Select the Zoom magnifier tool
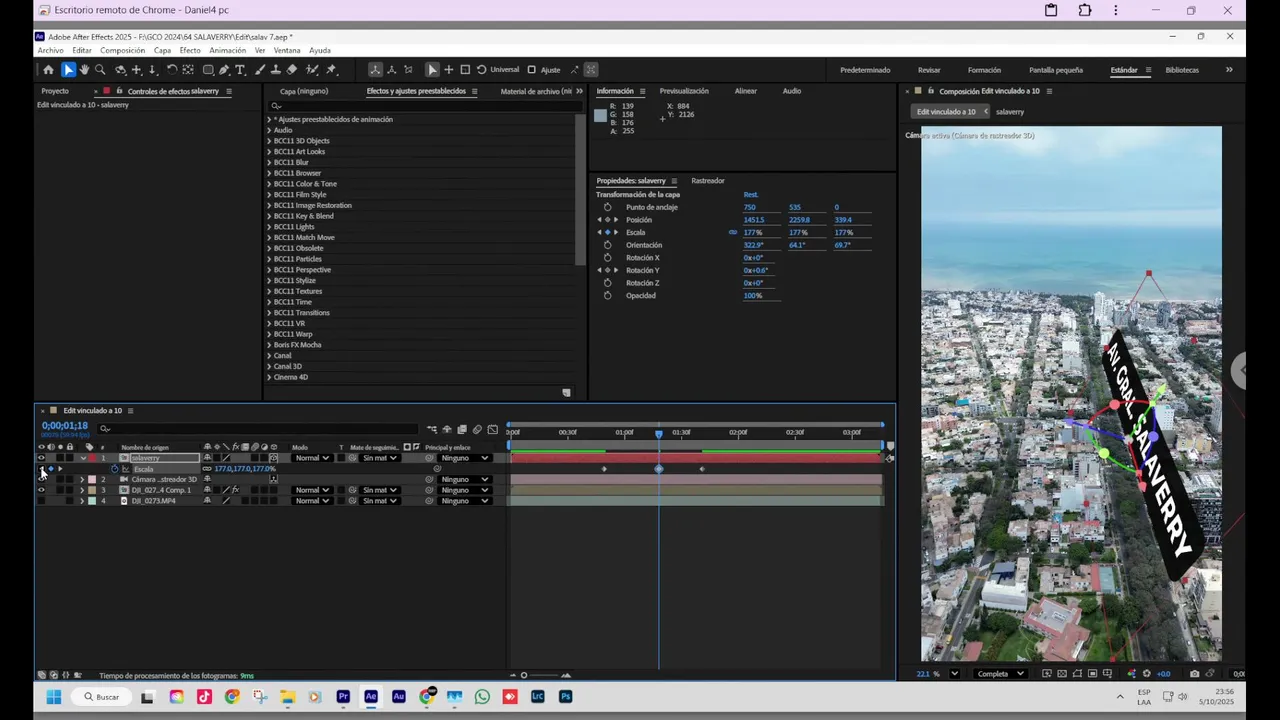The image size is (1280, 720). [100, 70]
